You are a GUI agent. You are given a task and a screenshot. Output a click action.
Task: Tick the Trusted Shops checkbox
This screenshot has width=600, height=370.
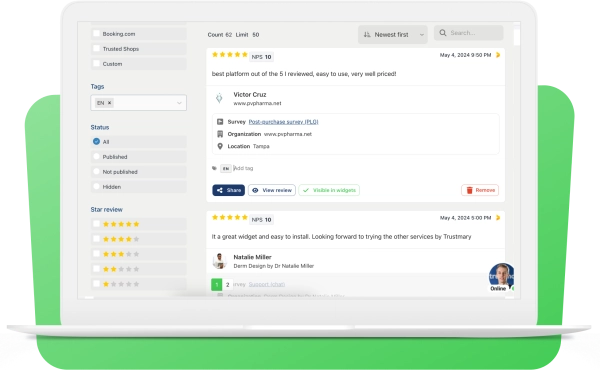[96, 49]
